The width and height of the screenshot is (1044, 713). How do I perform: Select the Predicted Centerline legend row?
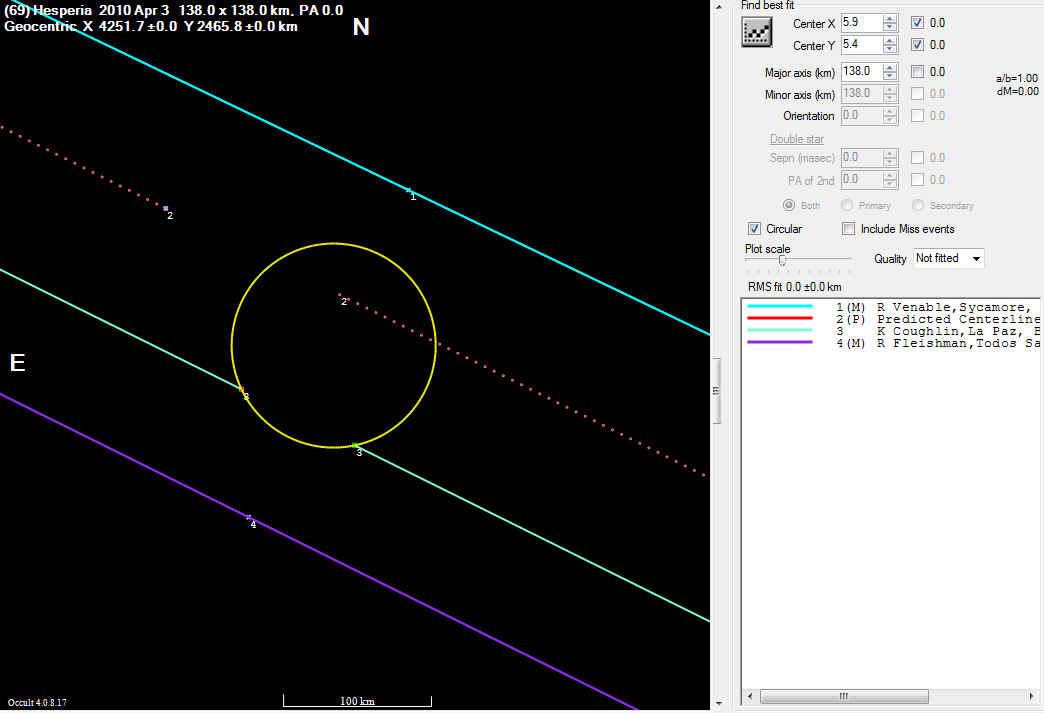click(x=891, y=319)
